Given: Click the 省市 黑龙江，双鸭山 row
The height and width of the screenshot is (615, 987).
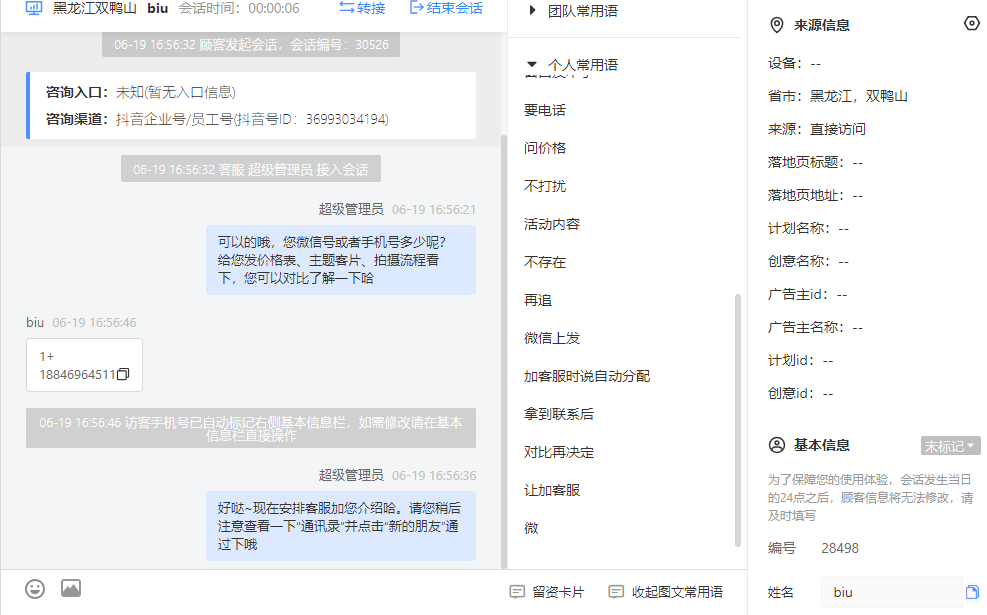Looking at the screenshot, I should coord(837,96).
